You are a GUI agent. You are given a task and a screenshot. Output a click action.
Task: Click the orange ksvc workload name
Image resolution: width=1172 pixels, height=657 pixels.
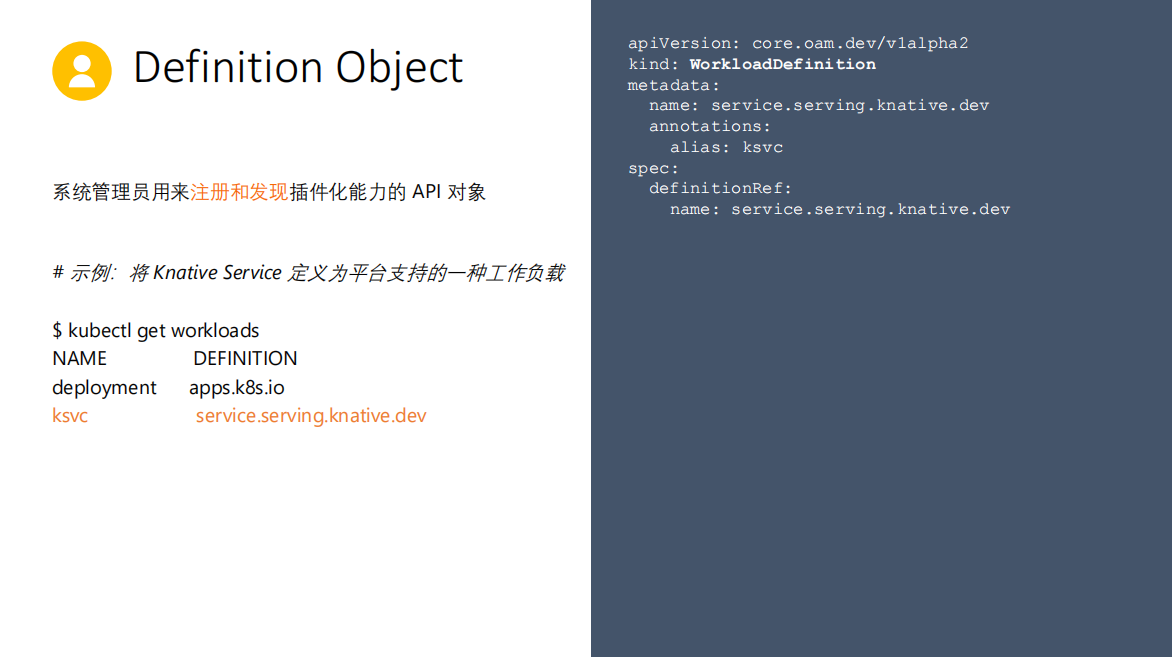70,415
